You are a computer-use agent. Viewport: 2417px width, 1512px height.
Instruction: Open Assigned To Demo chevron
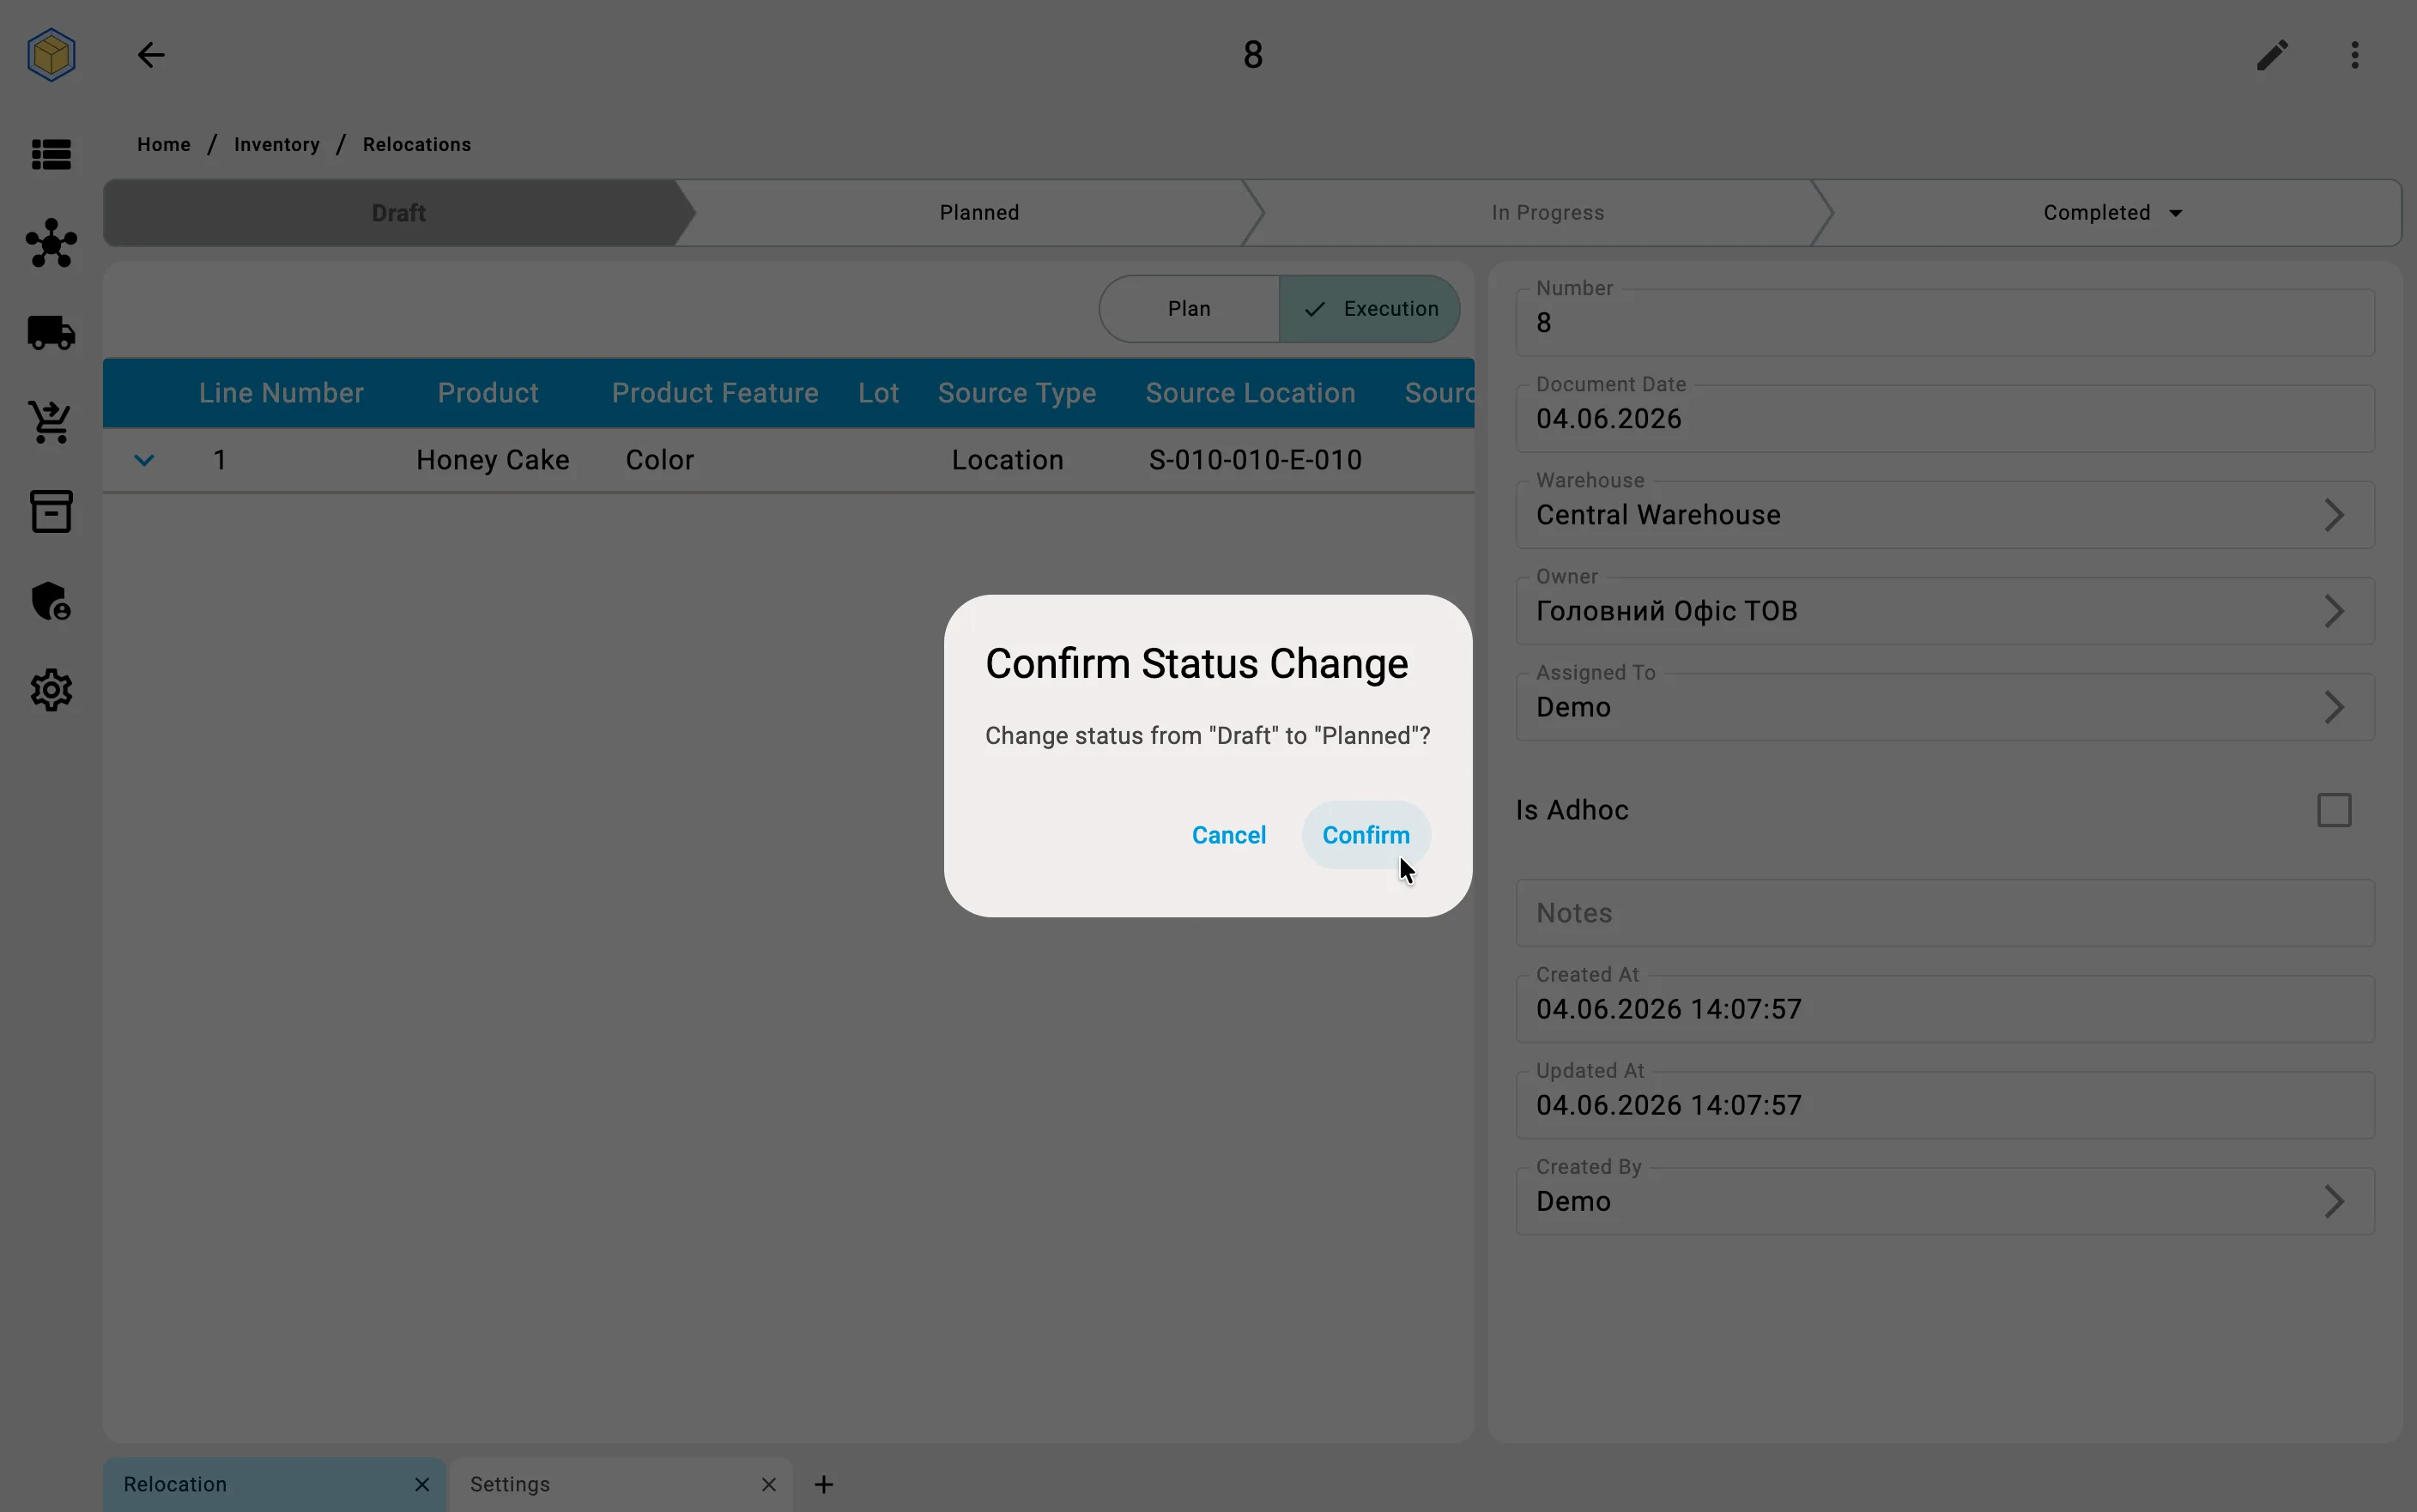tap(2333, 707)
